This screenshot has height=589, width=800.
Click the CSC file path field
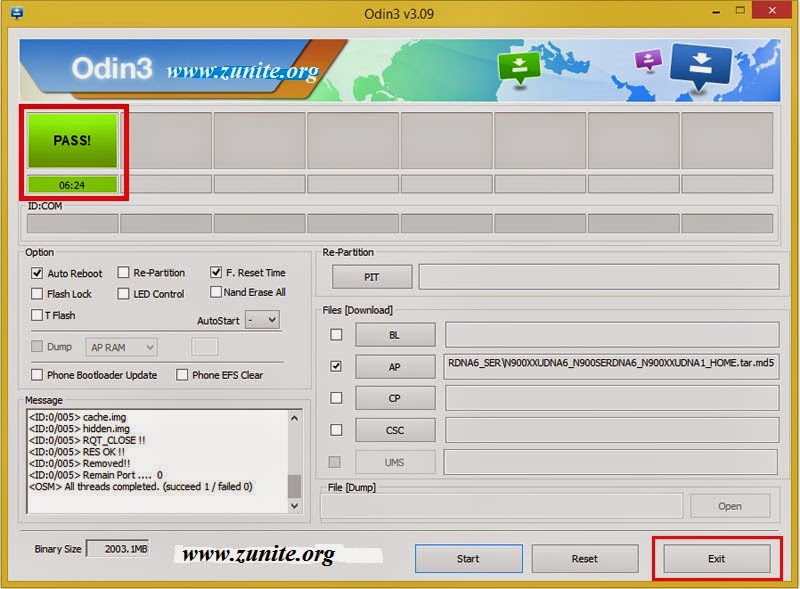coord(612,430)
